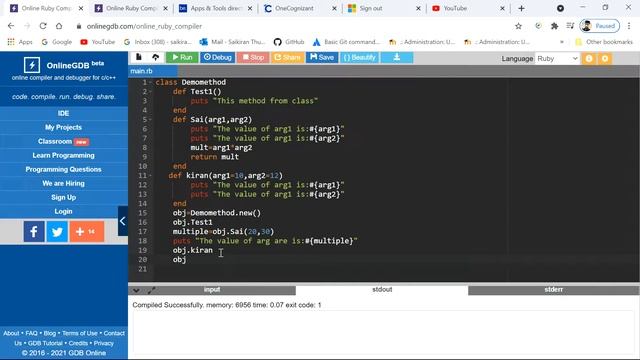The height and width of the screenshot is (360, 640).
Task: Collapse the Test1 method at line 2
Action: (x=150, y=92)
